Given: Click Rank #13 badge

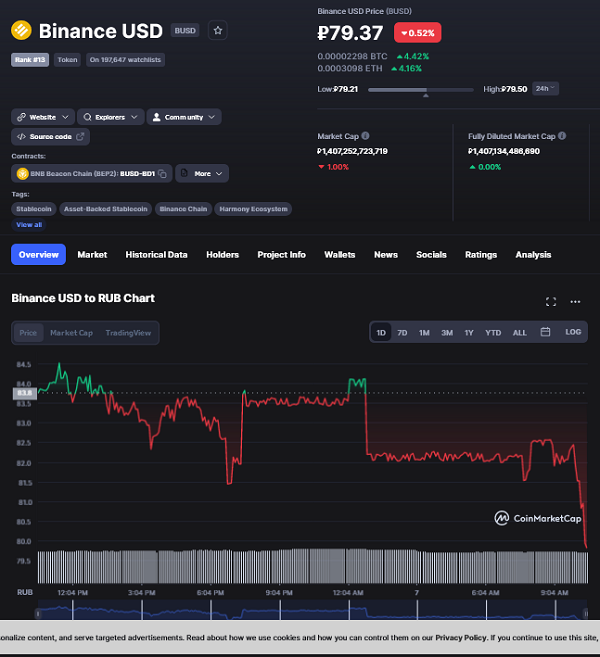Looking at the screenshot, I should pos(30,59).
